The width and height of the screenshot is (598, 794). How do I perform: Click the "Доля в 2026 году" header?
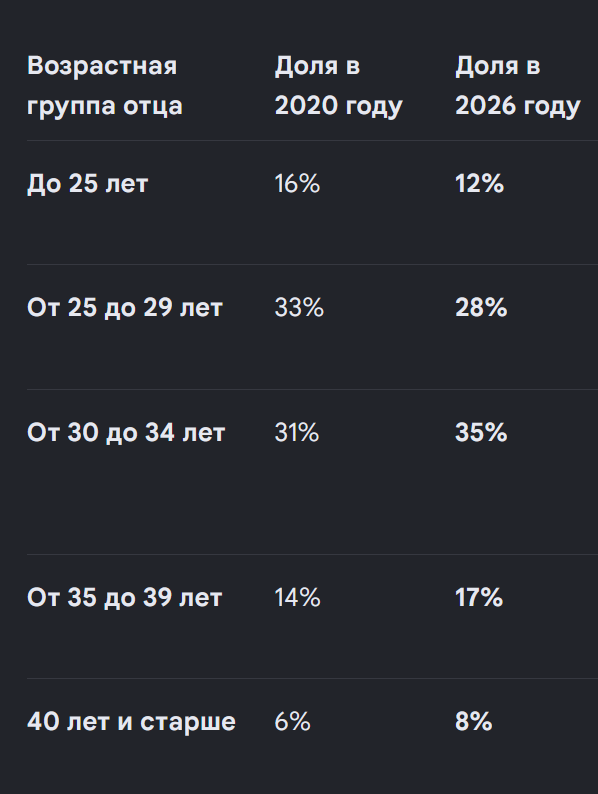click(517, 86)
